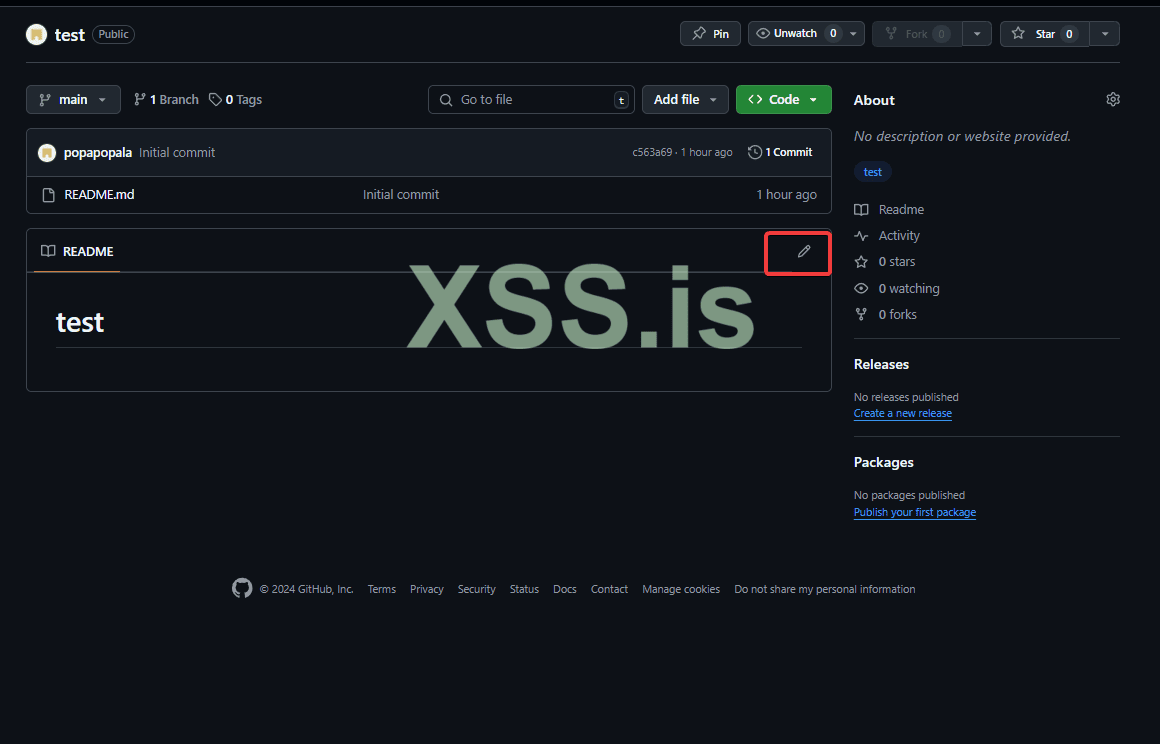
Task: Pin the test repository
Action: coord(710,34)
